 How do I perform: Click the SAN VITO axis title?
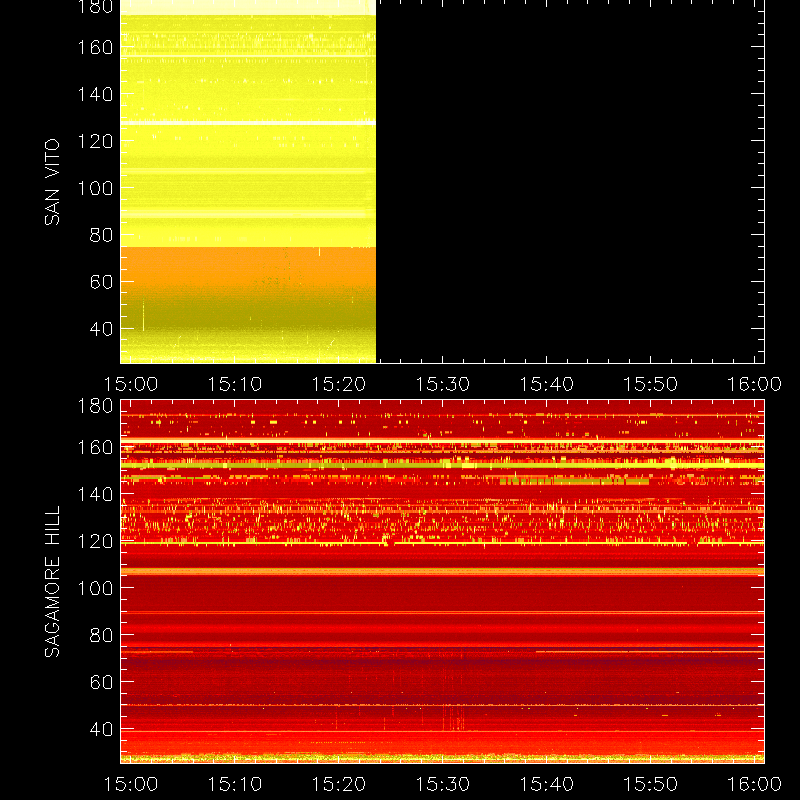52,182
